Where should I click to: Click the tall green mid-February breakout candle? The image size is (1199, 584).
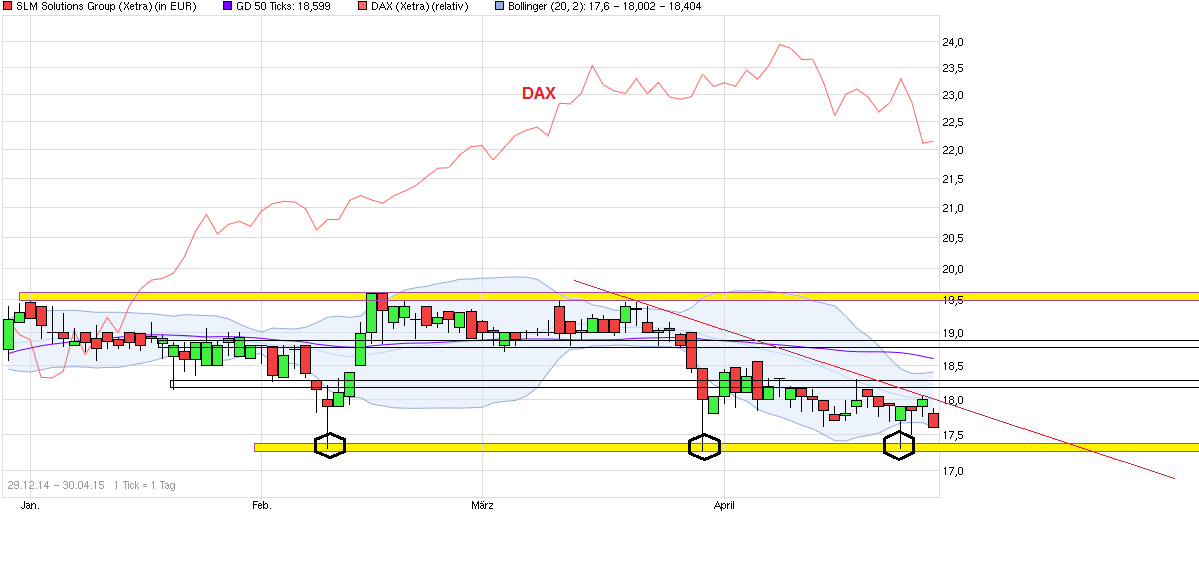(372, 313)
